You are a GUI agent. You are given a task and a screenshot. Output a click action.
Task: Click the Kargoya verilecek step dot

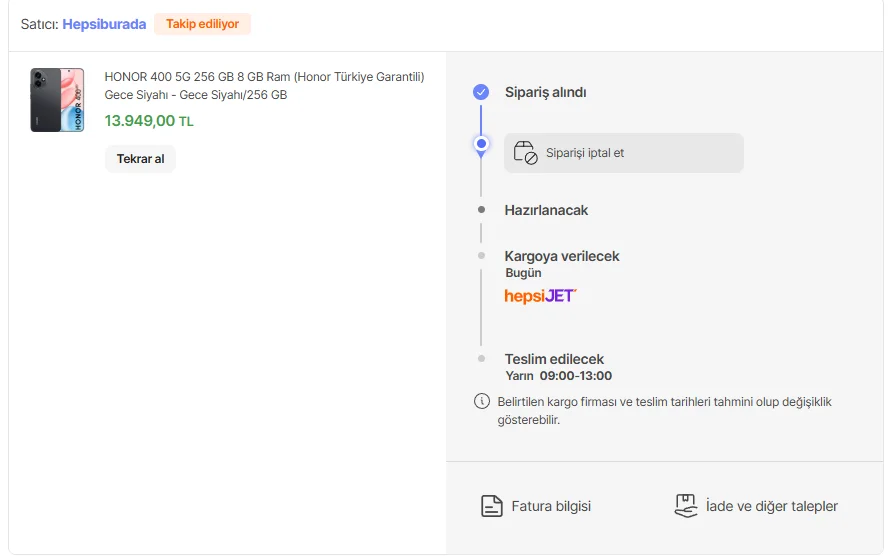(481, 256)
